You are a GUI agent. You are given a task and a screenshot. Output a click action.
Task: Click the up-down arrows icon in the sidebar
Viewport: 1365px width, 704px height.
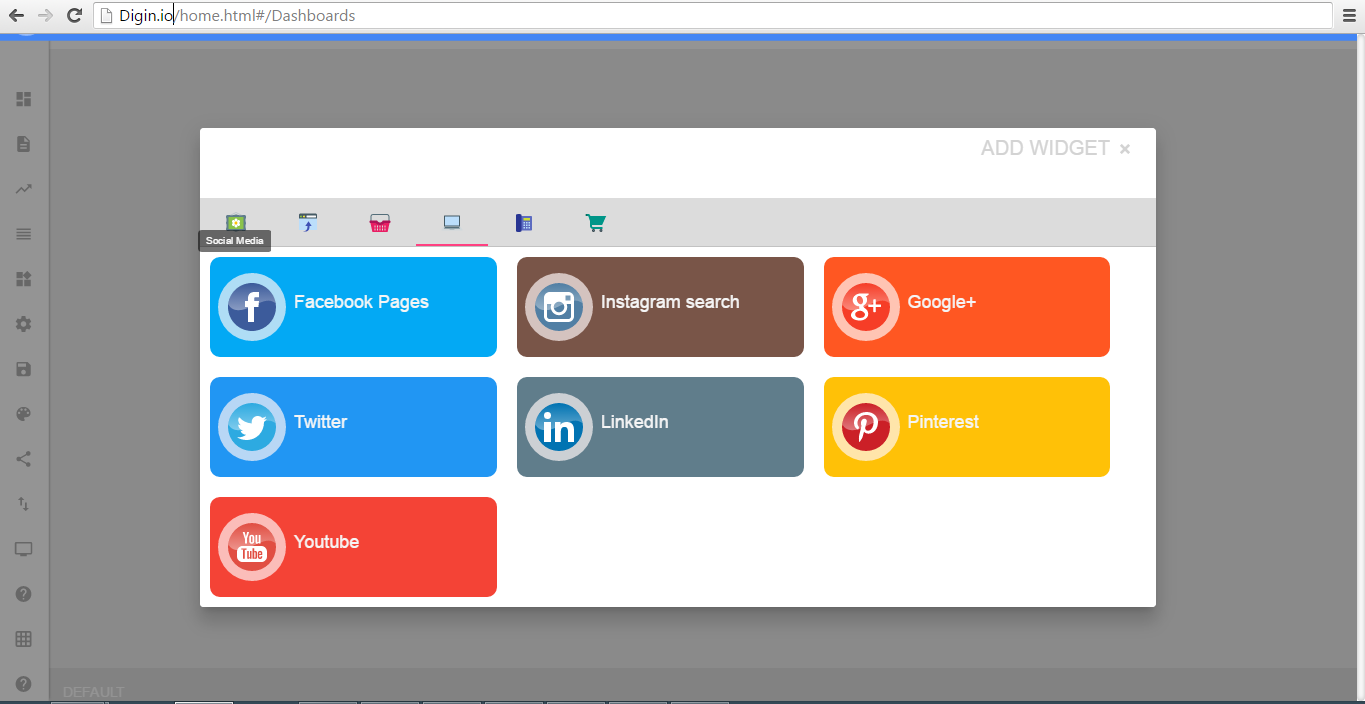click(x=24, y=504)
